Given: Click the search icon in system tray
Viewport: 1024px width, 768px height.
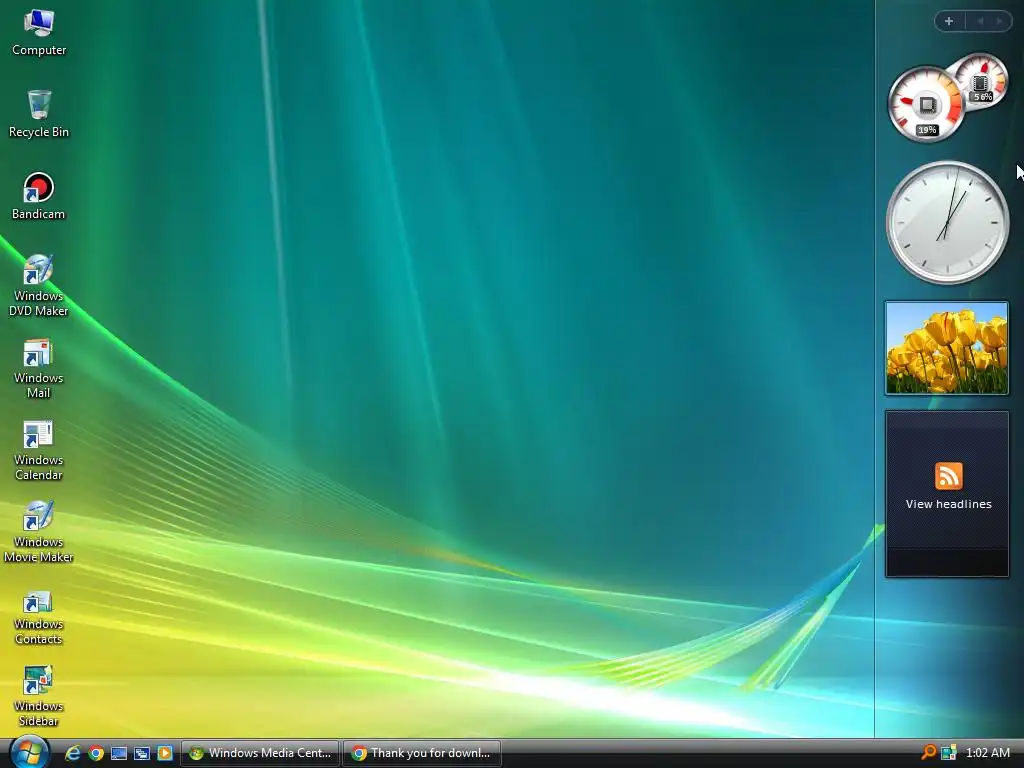Looking at the screenshot, I should [x=928, y=752].
